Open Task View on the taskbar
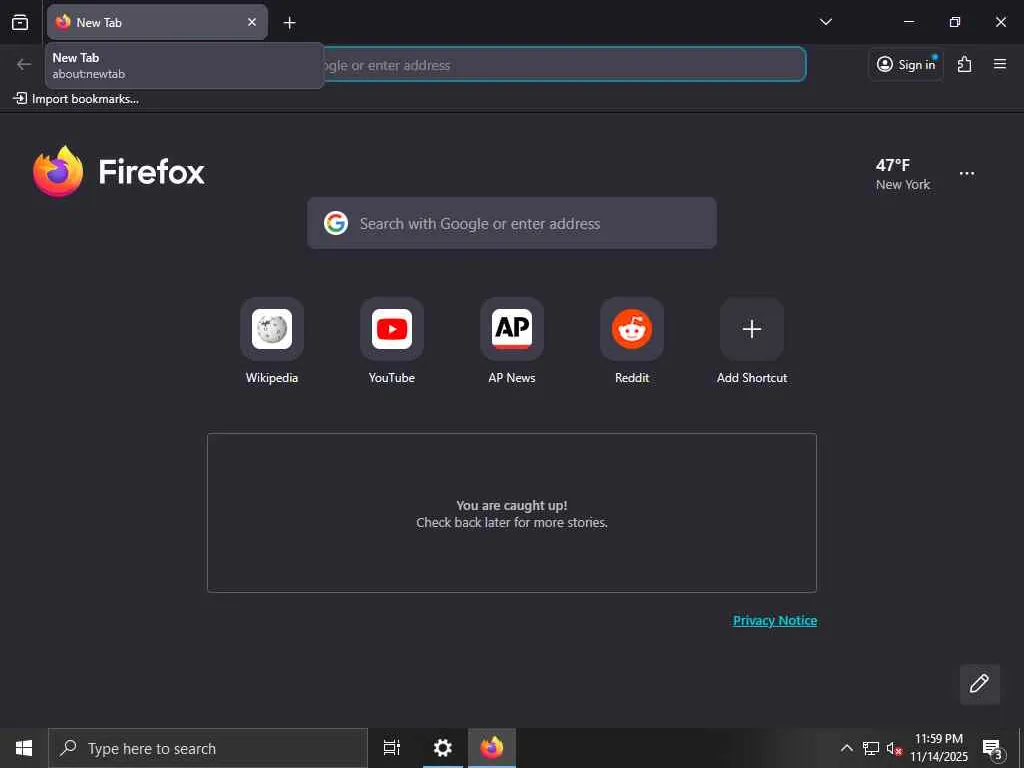Image resolution: width=1024 pixels, height=768 pixels. [x=392, y=748]
